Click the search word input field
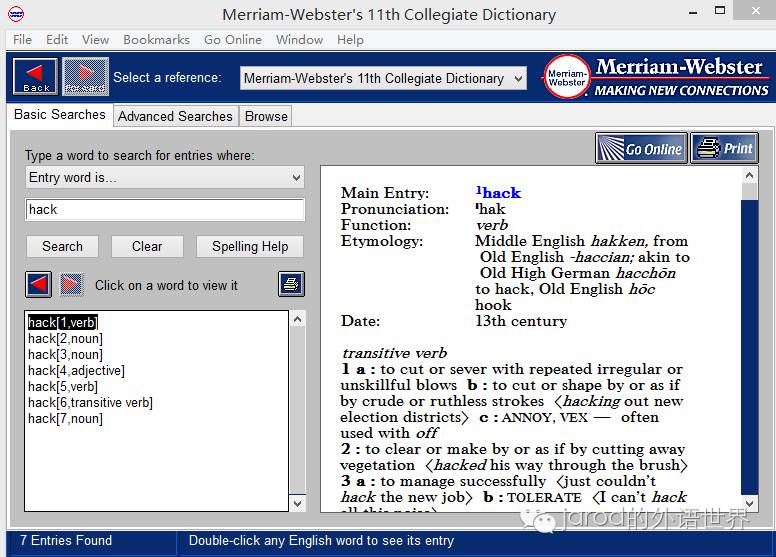The width and height of the screenshot is (776, 557). point(165,209)
